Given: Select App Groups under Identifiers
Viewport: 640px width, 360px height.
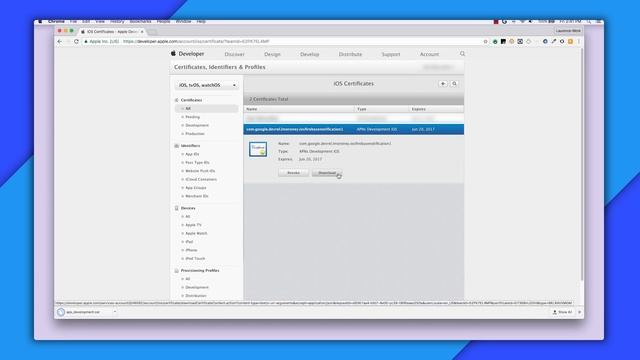Looking at the screenshot, I should (x=196, y=188).
